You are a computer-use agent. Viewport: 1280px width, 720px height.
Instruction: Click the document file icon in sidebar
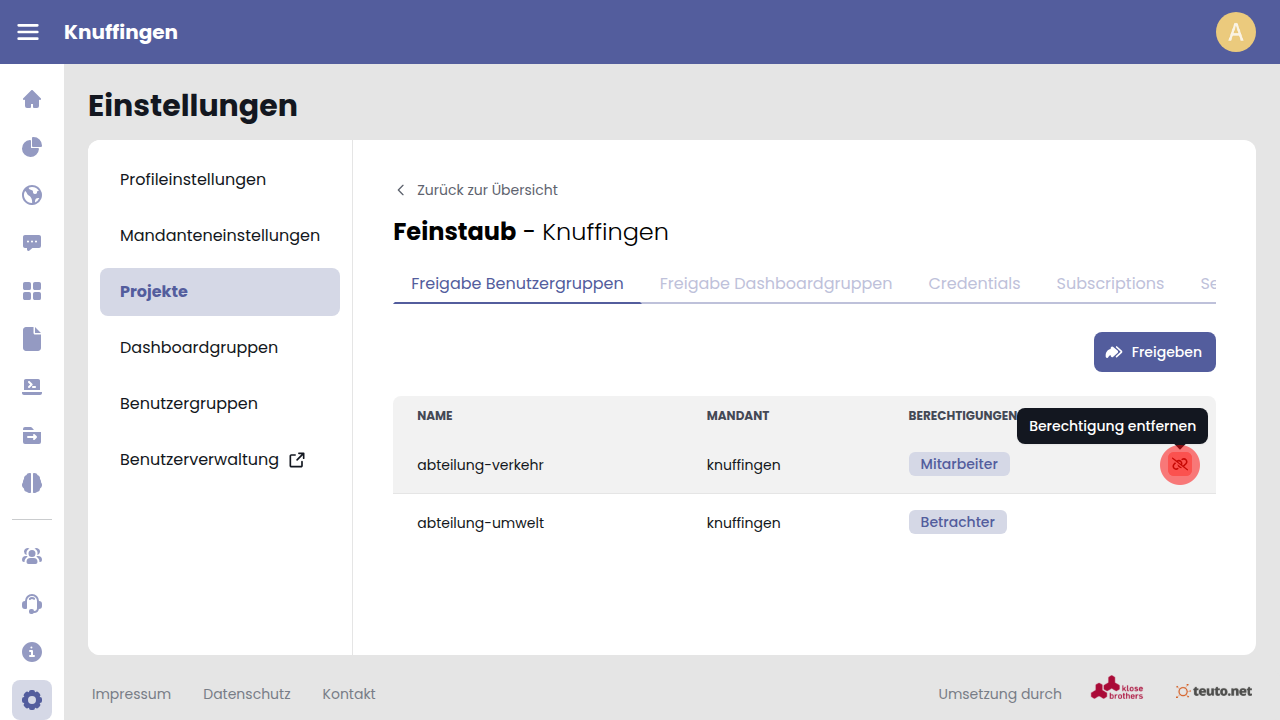[x=32, y=339]
